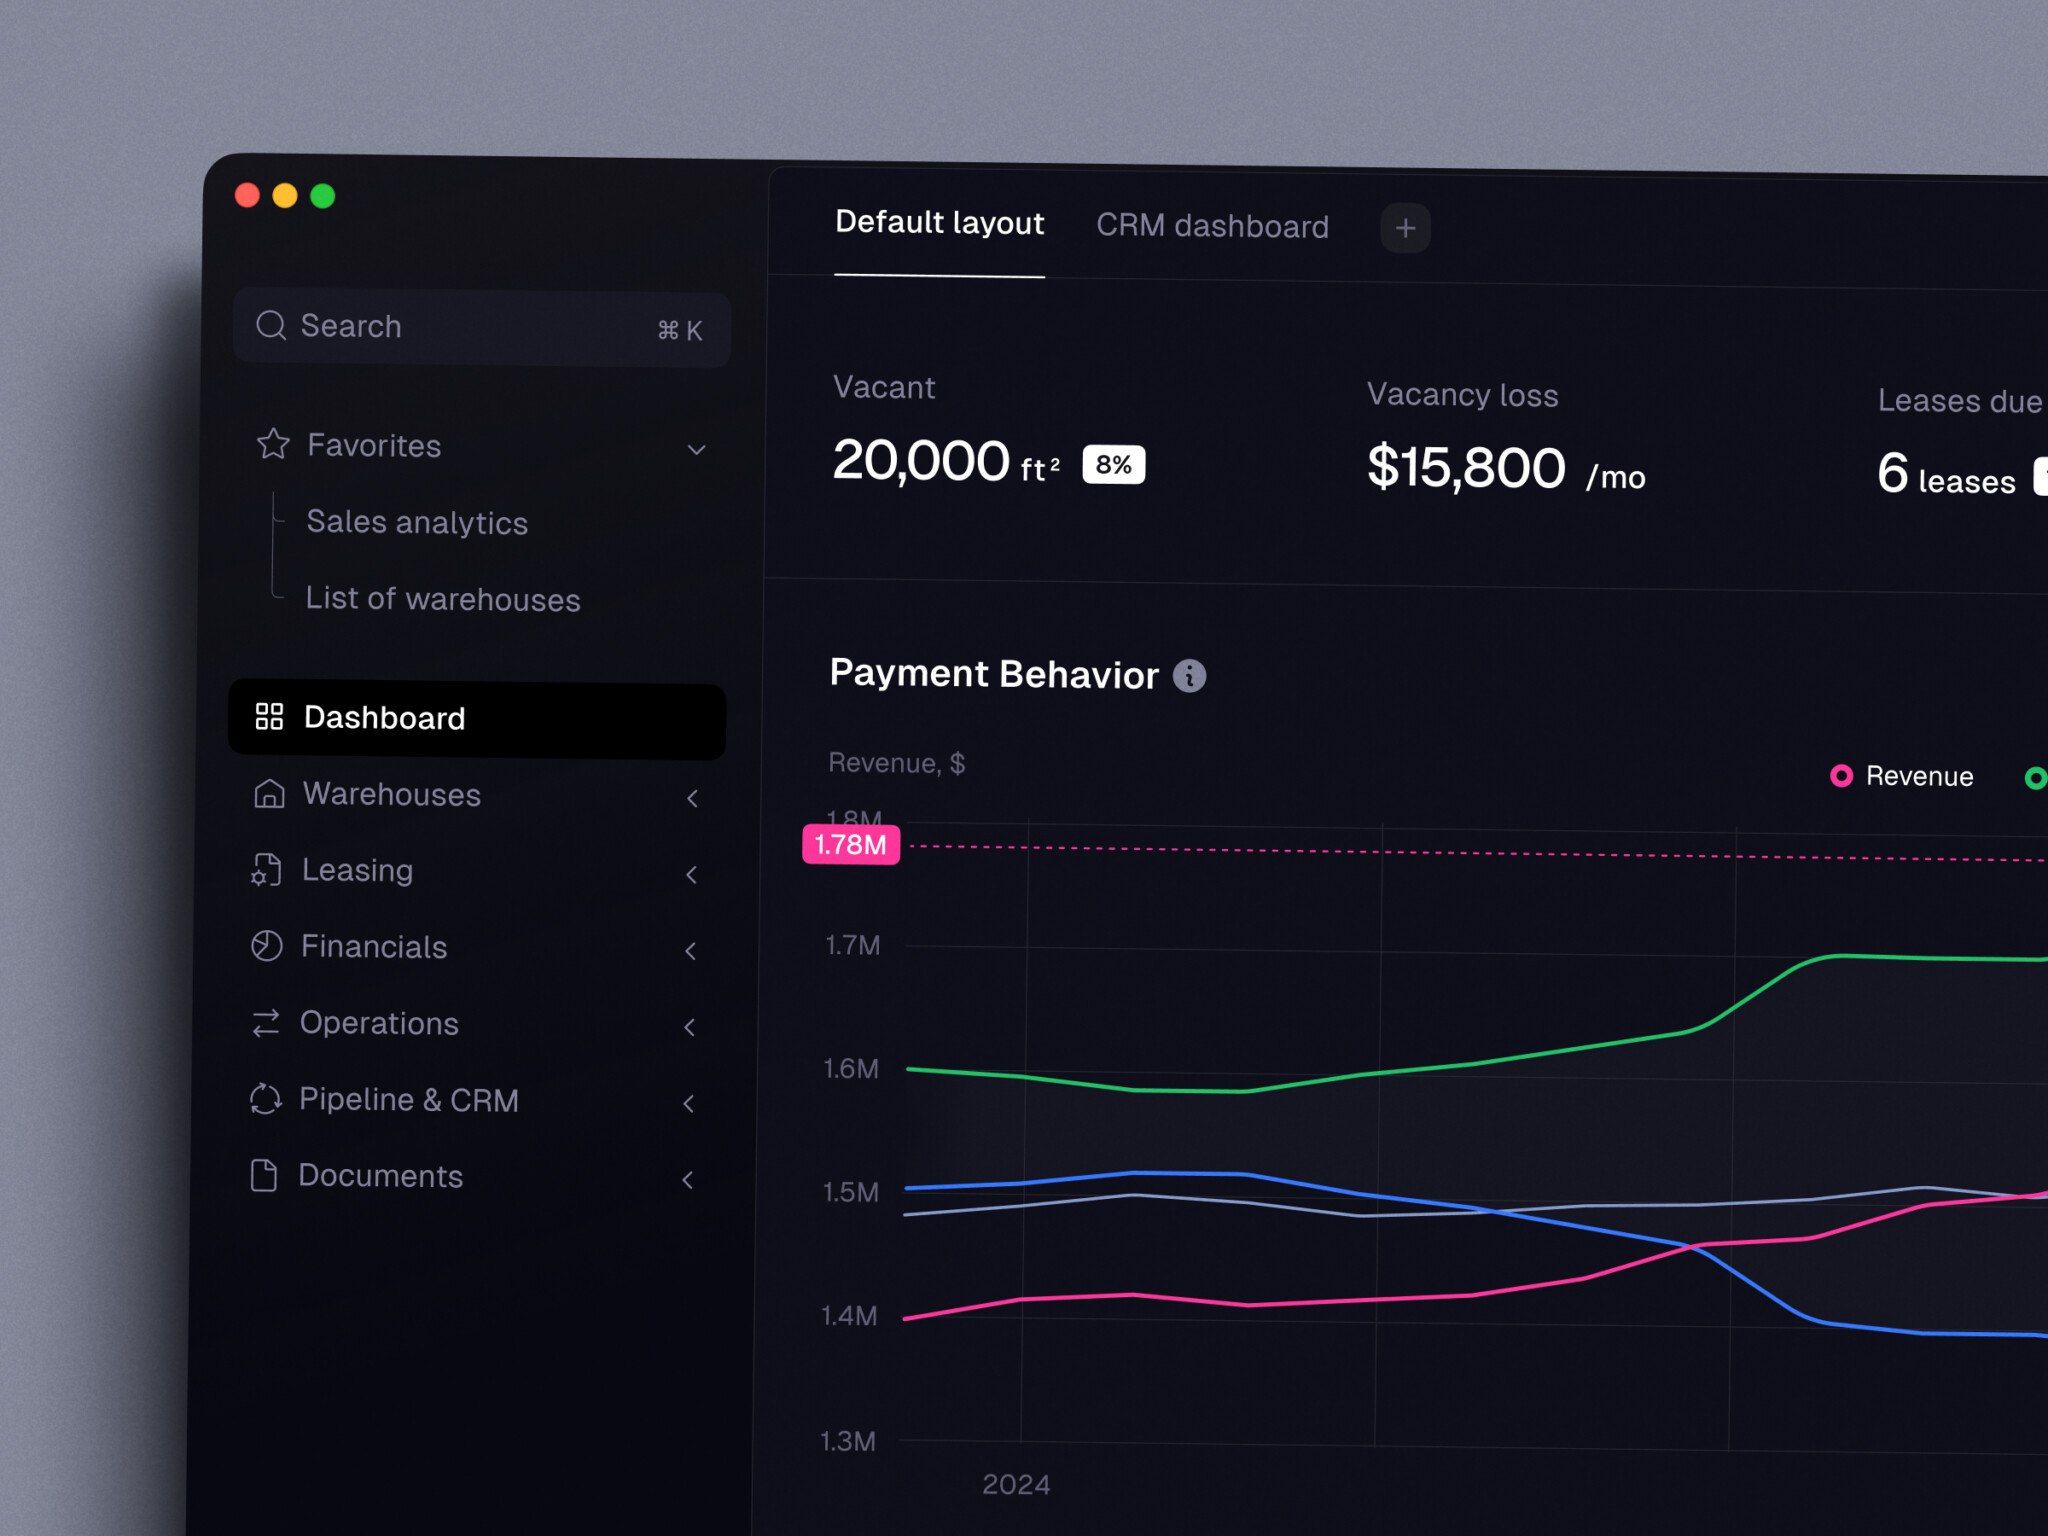Click the Operations swap arrows icon
The image size is (2048, 1536).
point(265,1022)
